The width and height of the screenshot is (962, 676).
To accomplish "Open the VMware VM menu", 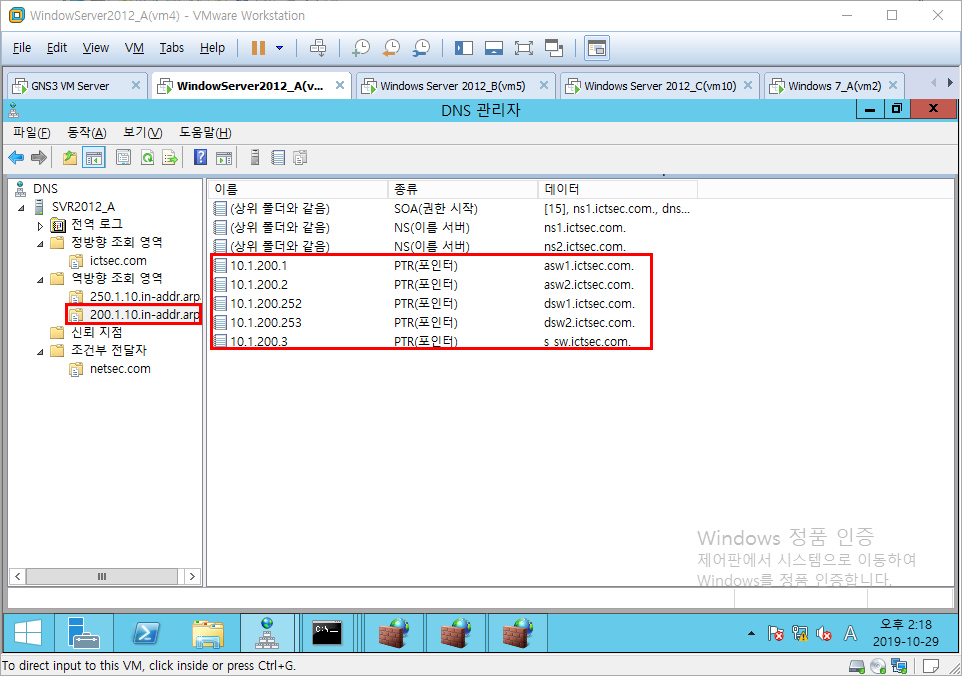I will click(134, 48).
